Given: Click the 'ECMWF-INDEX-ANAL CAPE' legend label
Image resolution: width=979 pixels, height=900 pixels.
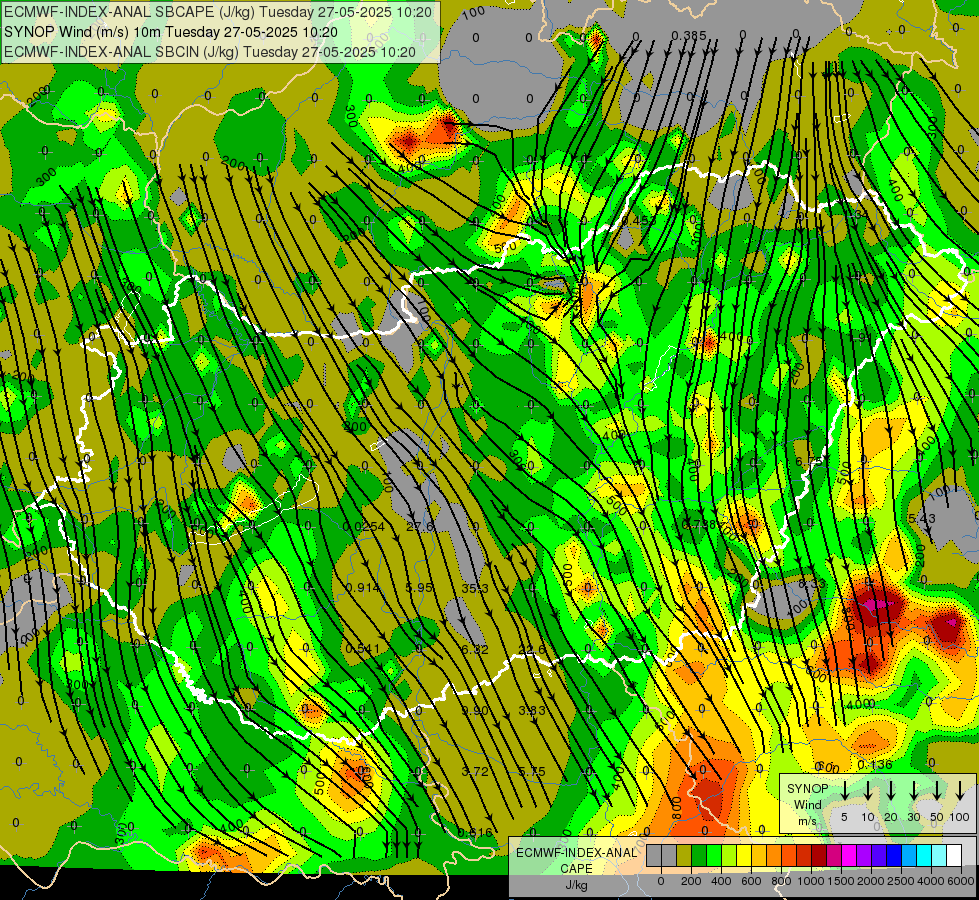Looking at the screenshot, I should (576, 860).
